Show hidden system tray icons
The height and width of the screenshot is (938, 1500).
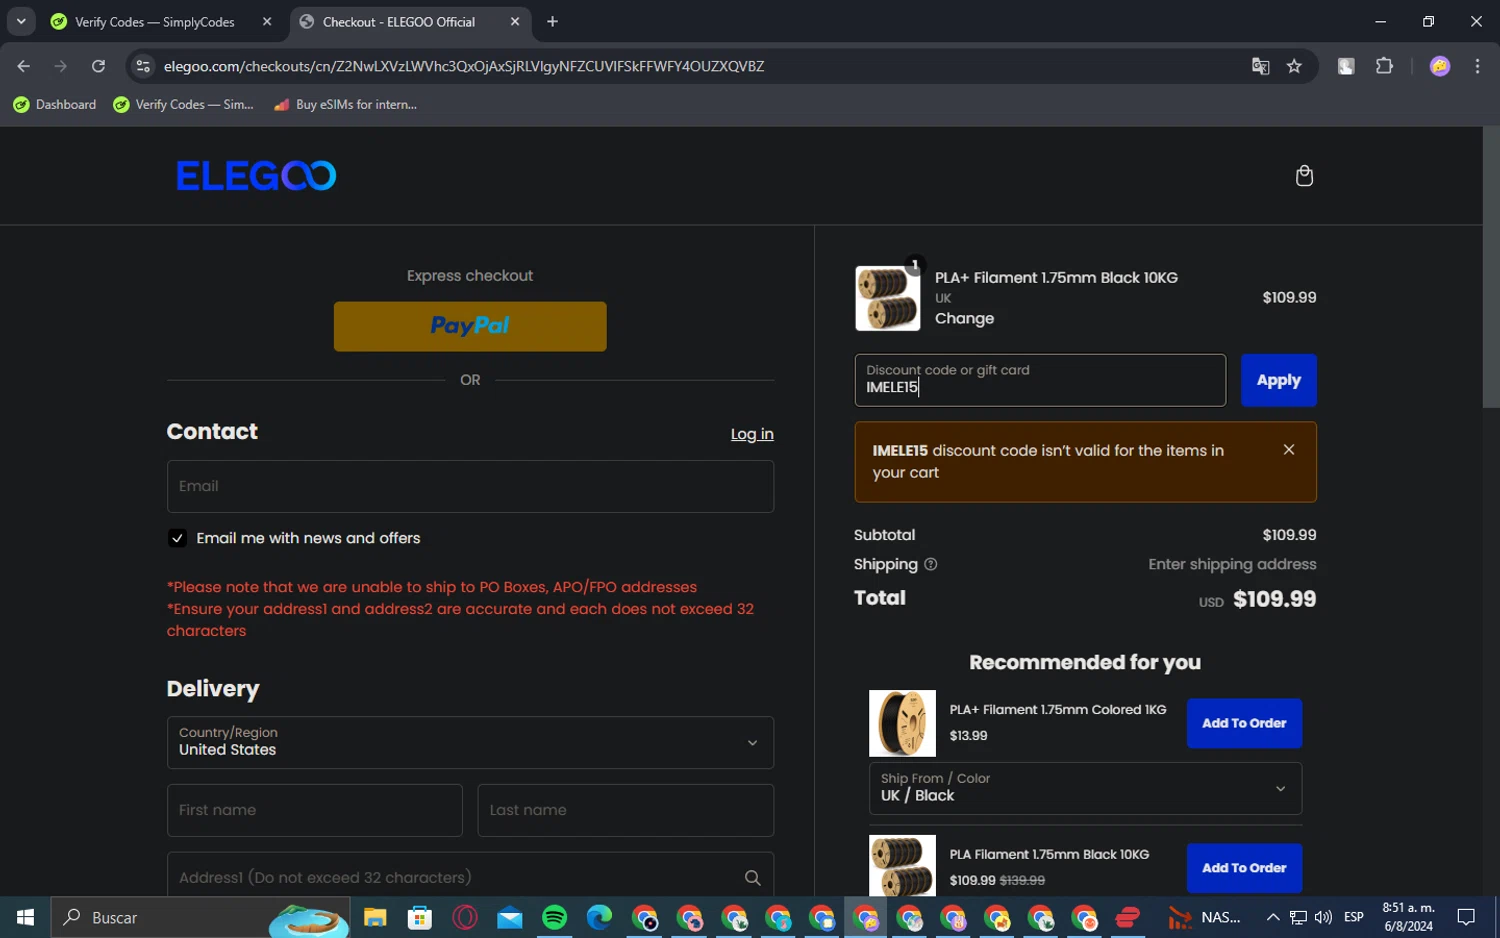[1273, 917]
